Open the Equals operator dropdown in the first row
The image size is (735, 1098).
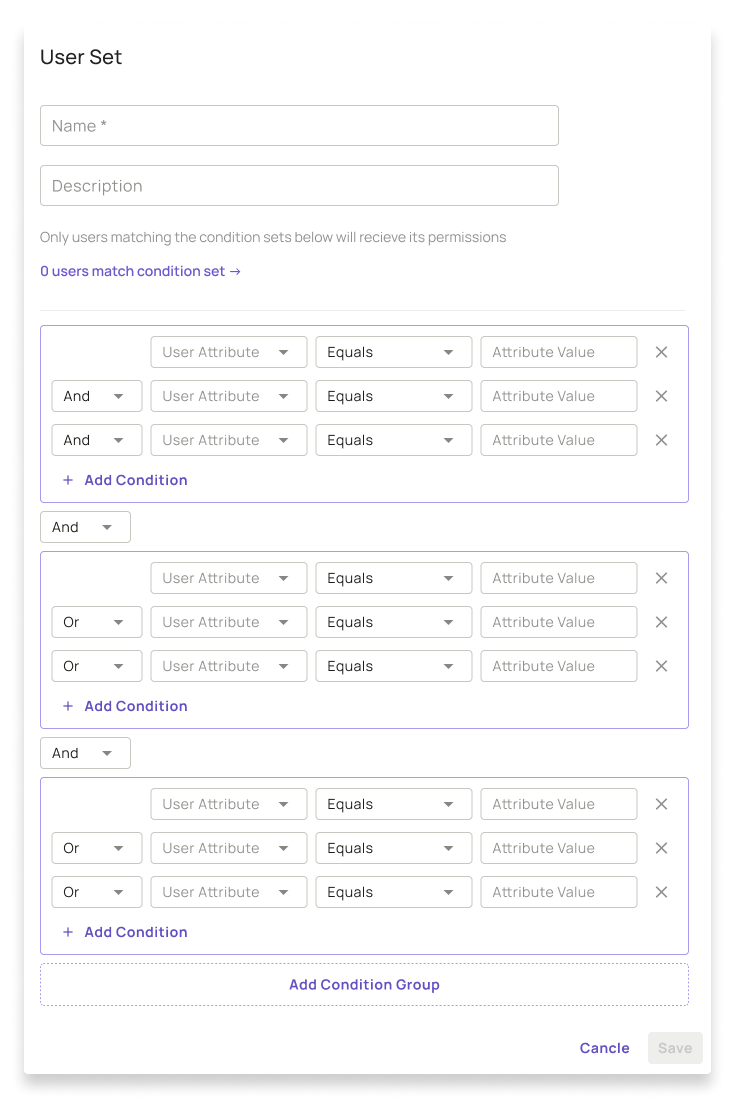393,352
